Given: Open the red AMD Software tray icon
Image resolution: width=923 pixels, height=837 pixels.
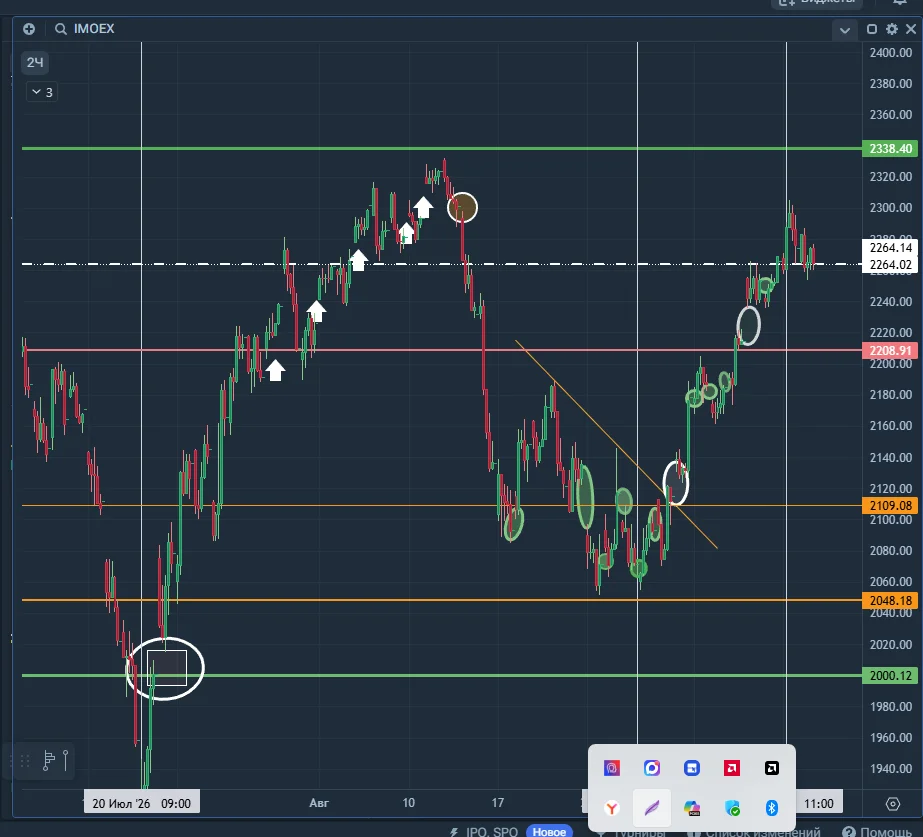Looking at the screenshot, I should tap(732, 768).
